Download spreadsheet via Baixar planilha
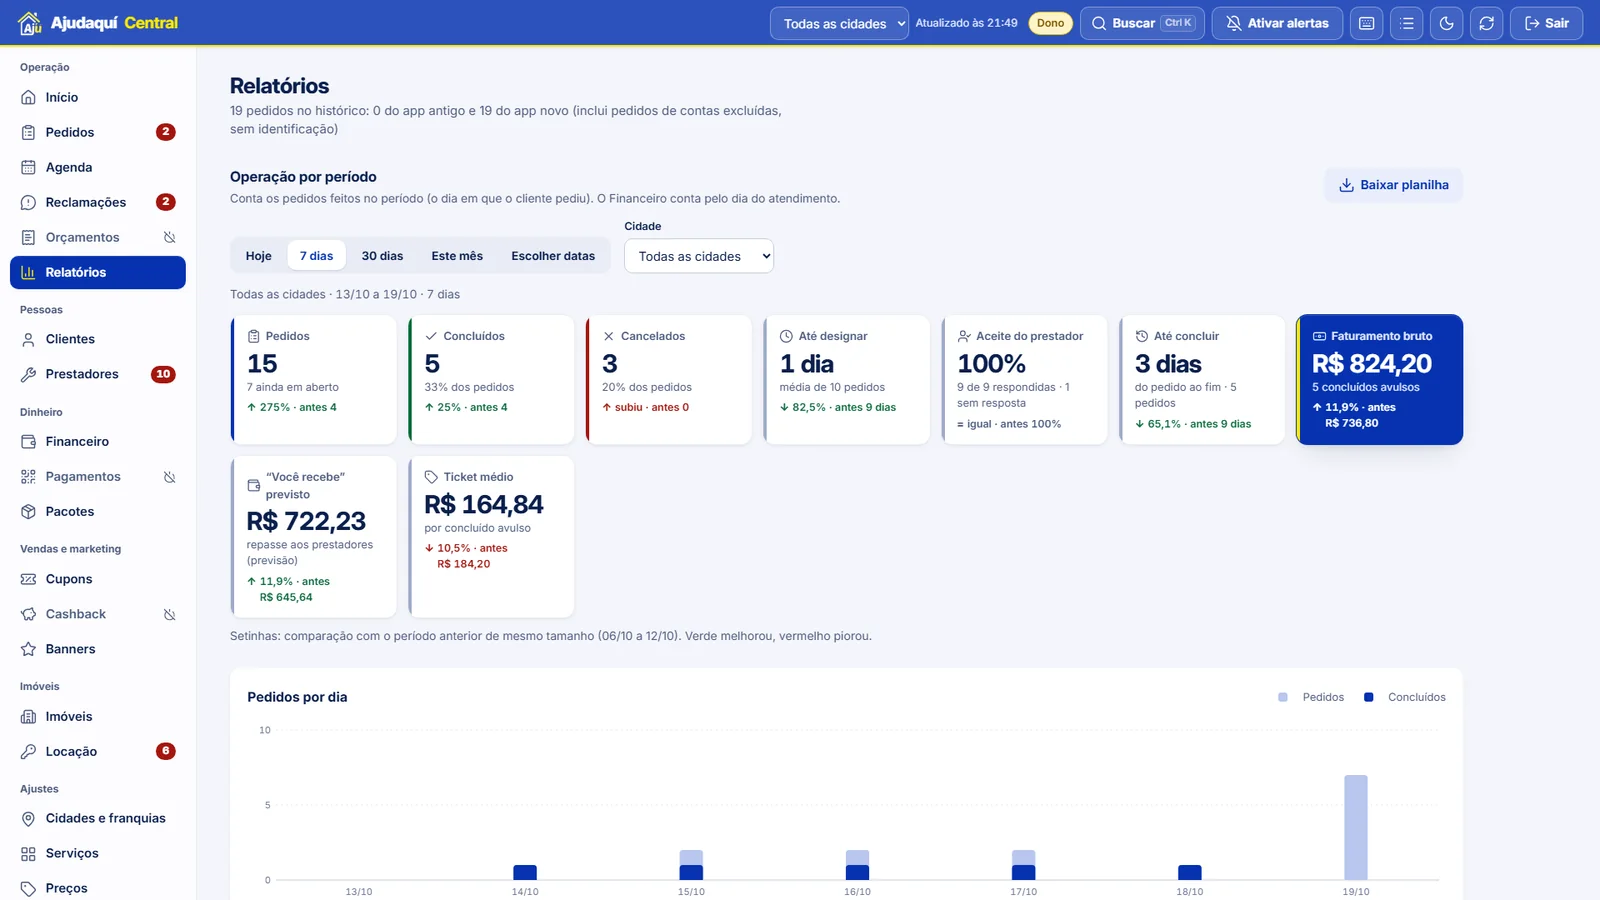Viewport: 1600px width, 900px height. pyautogui.click(x=1393, y=185)
